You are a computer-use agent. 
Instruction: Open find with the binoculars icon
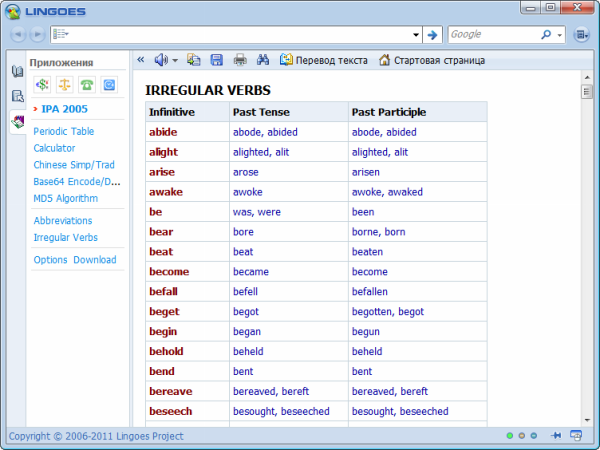(263, 60)
